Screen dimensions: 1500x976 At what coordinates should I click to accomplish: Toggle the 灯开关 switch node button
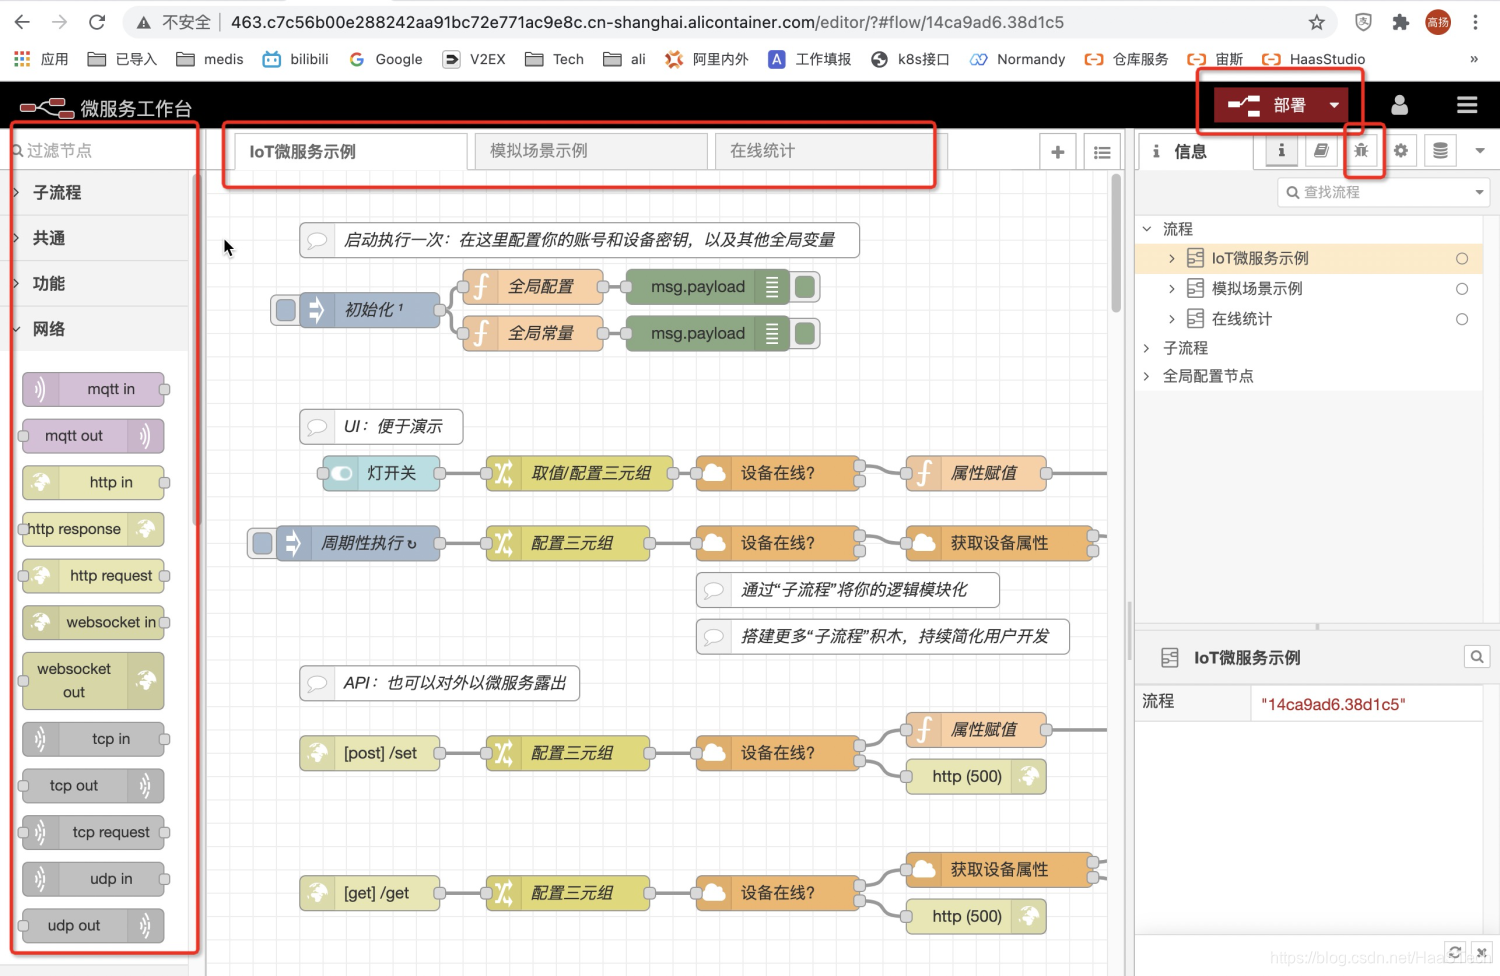click(342, 473)
